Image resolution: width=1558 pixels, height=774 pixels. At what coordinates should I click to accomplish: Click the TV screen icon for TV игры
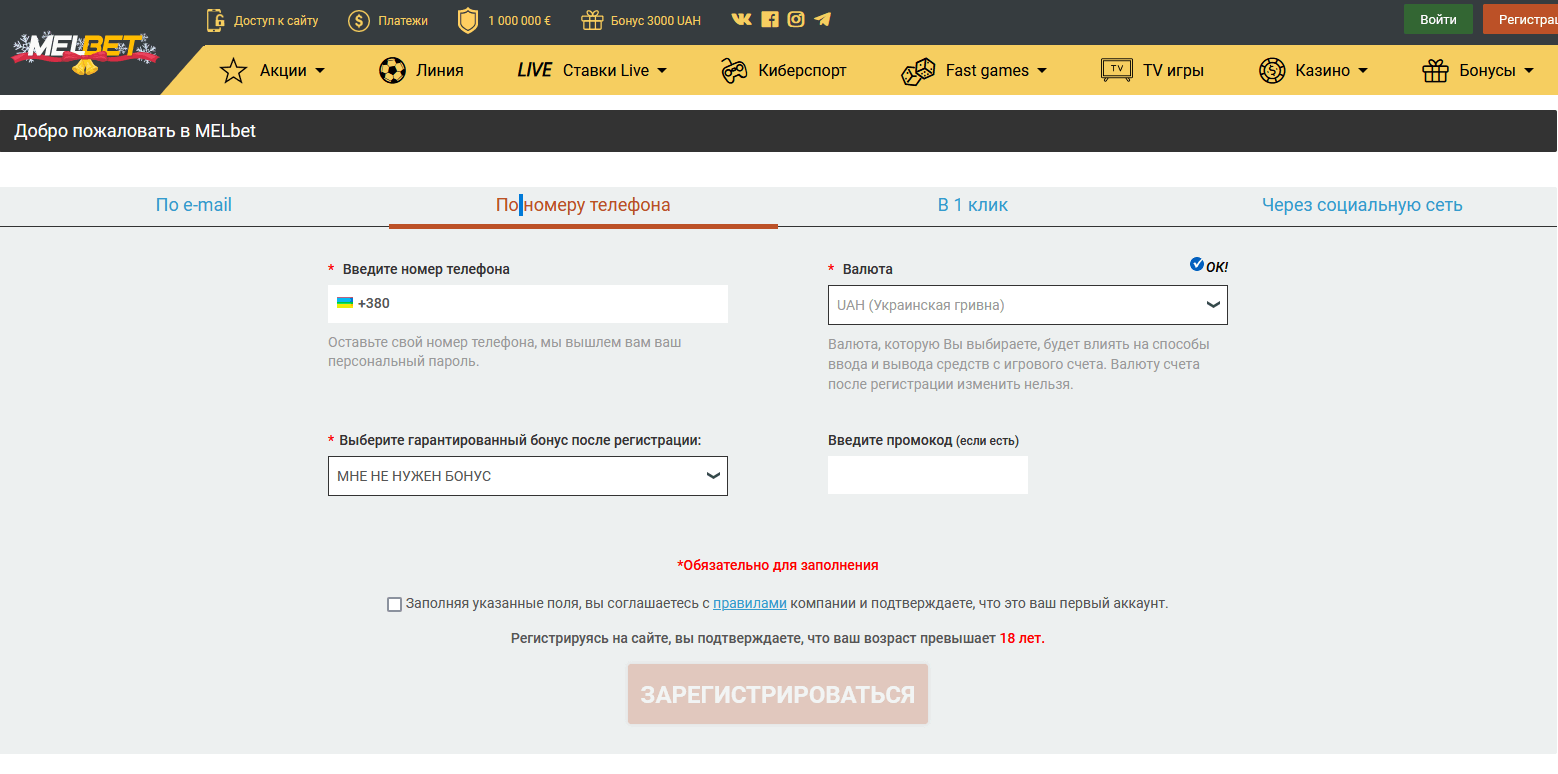tap(1117, 70)
